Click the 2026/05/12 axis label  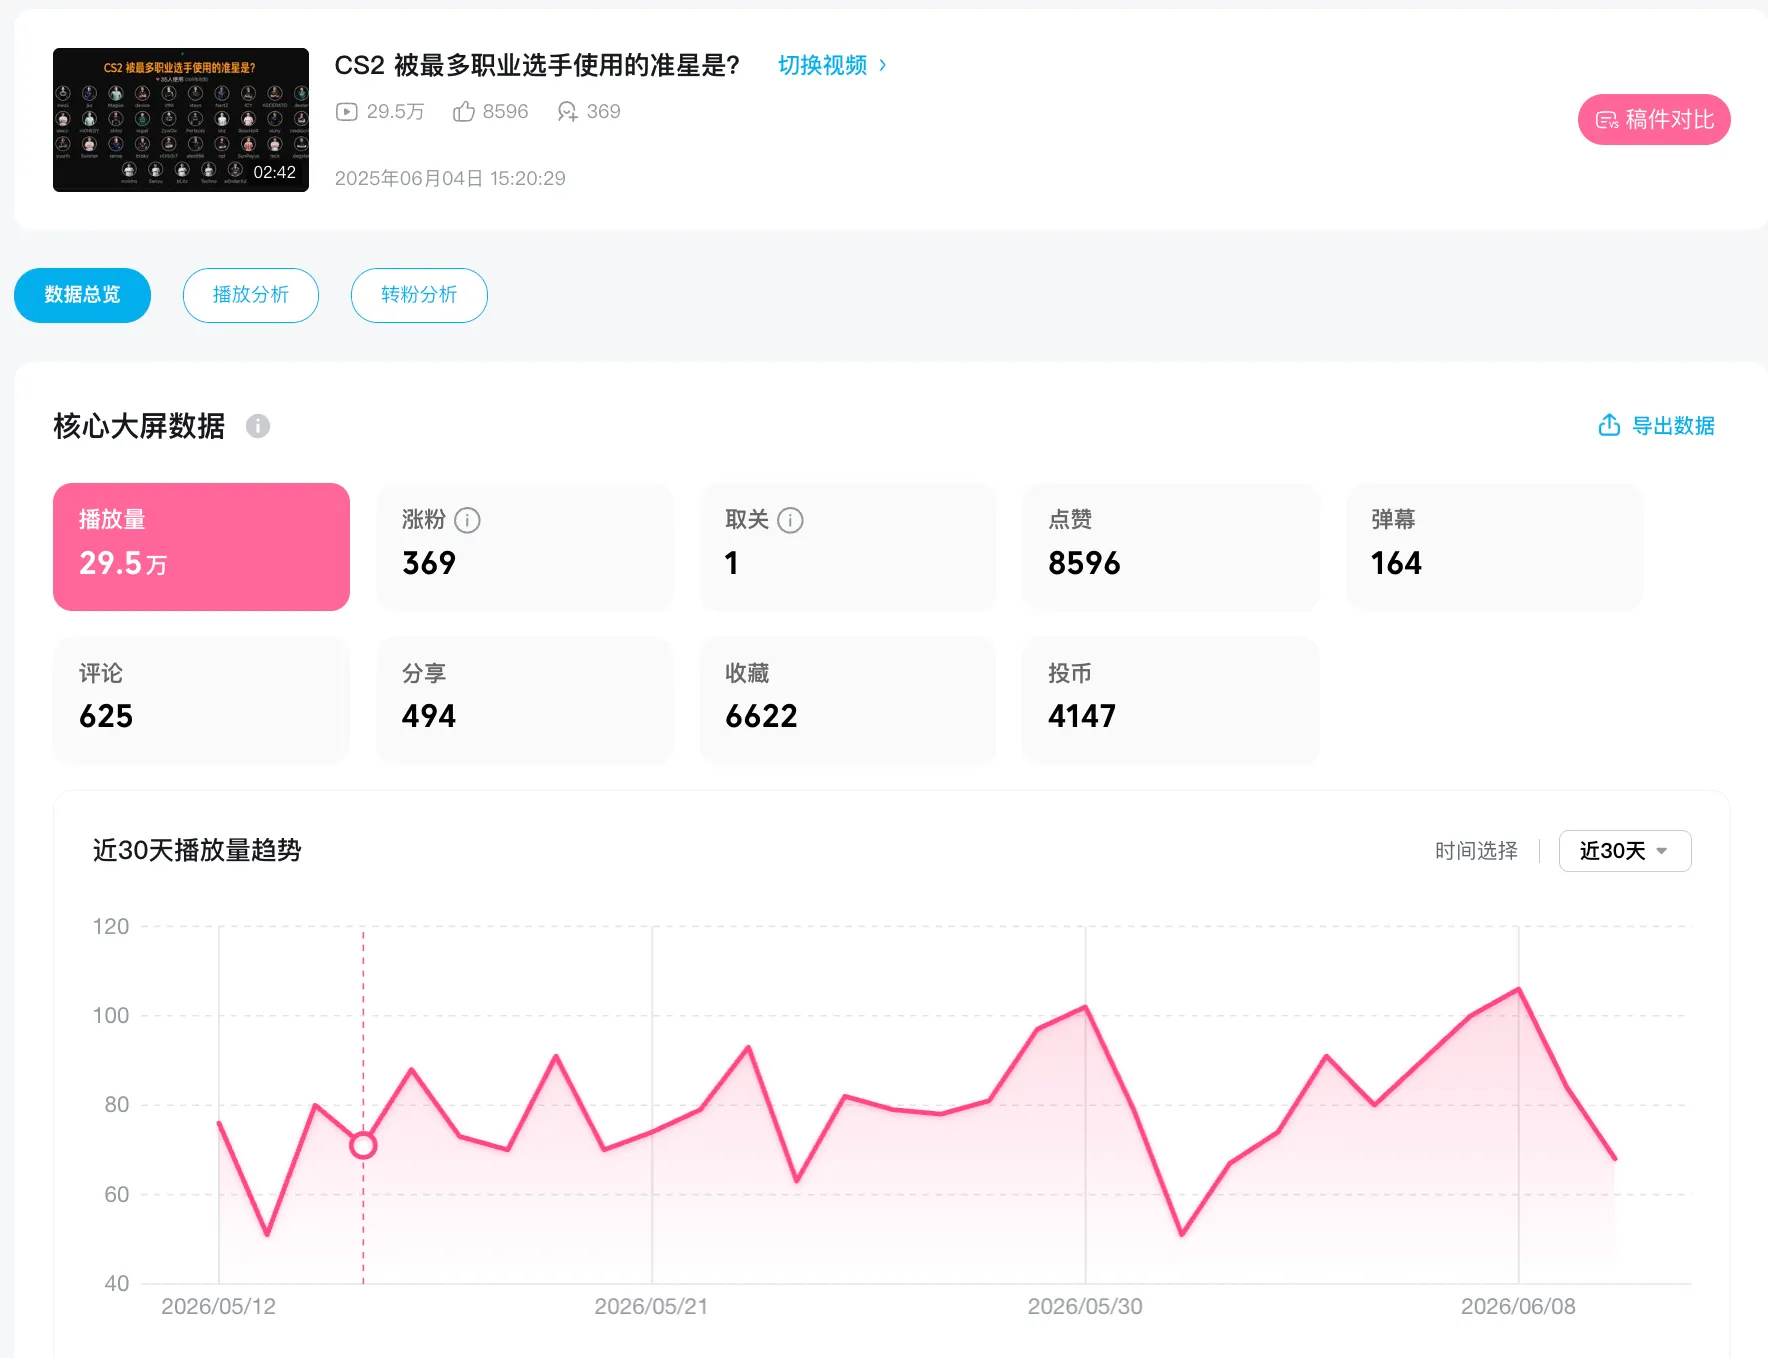[218, 1306]
